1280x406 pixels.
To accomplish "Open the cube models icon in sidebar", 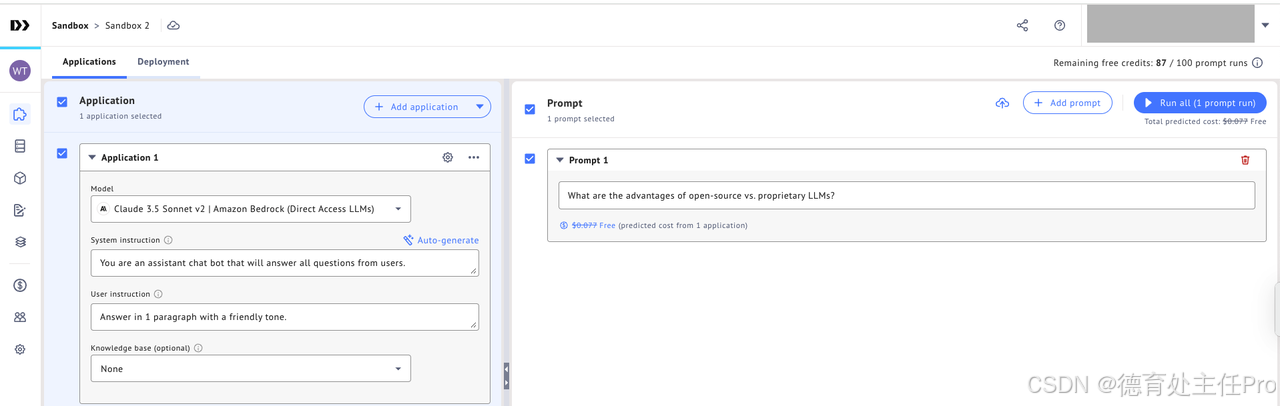I will [x=20, y=178].
